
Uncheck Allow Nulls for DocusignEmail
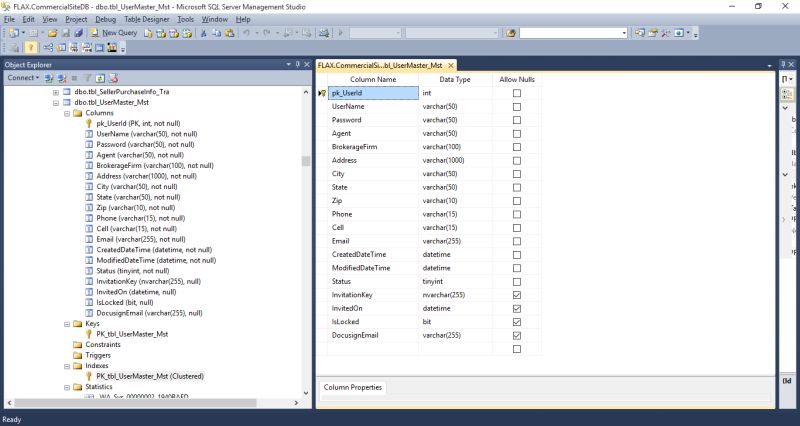click(x=517, y=336)
